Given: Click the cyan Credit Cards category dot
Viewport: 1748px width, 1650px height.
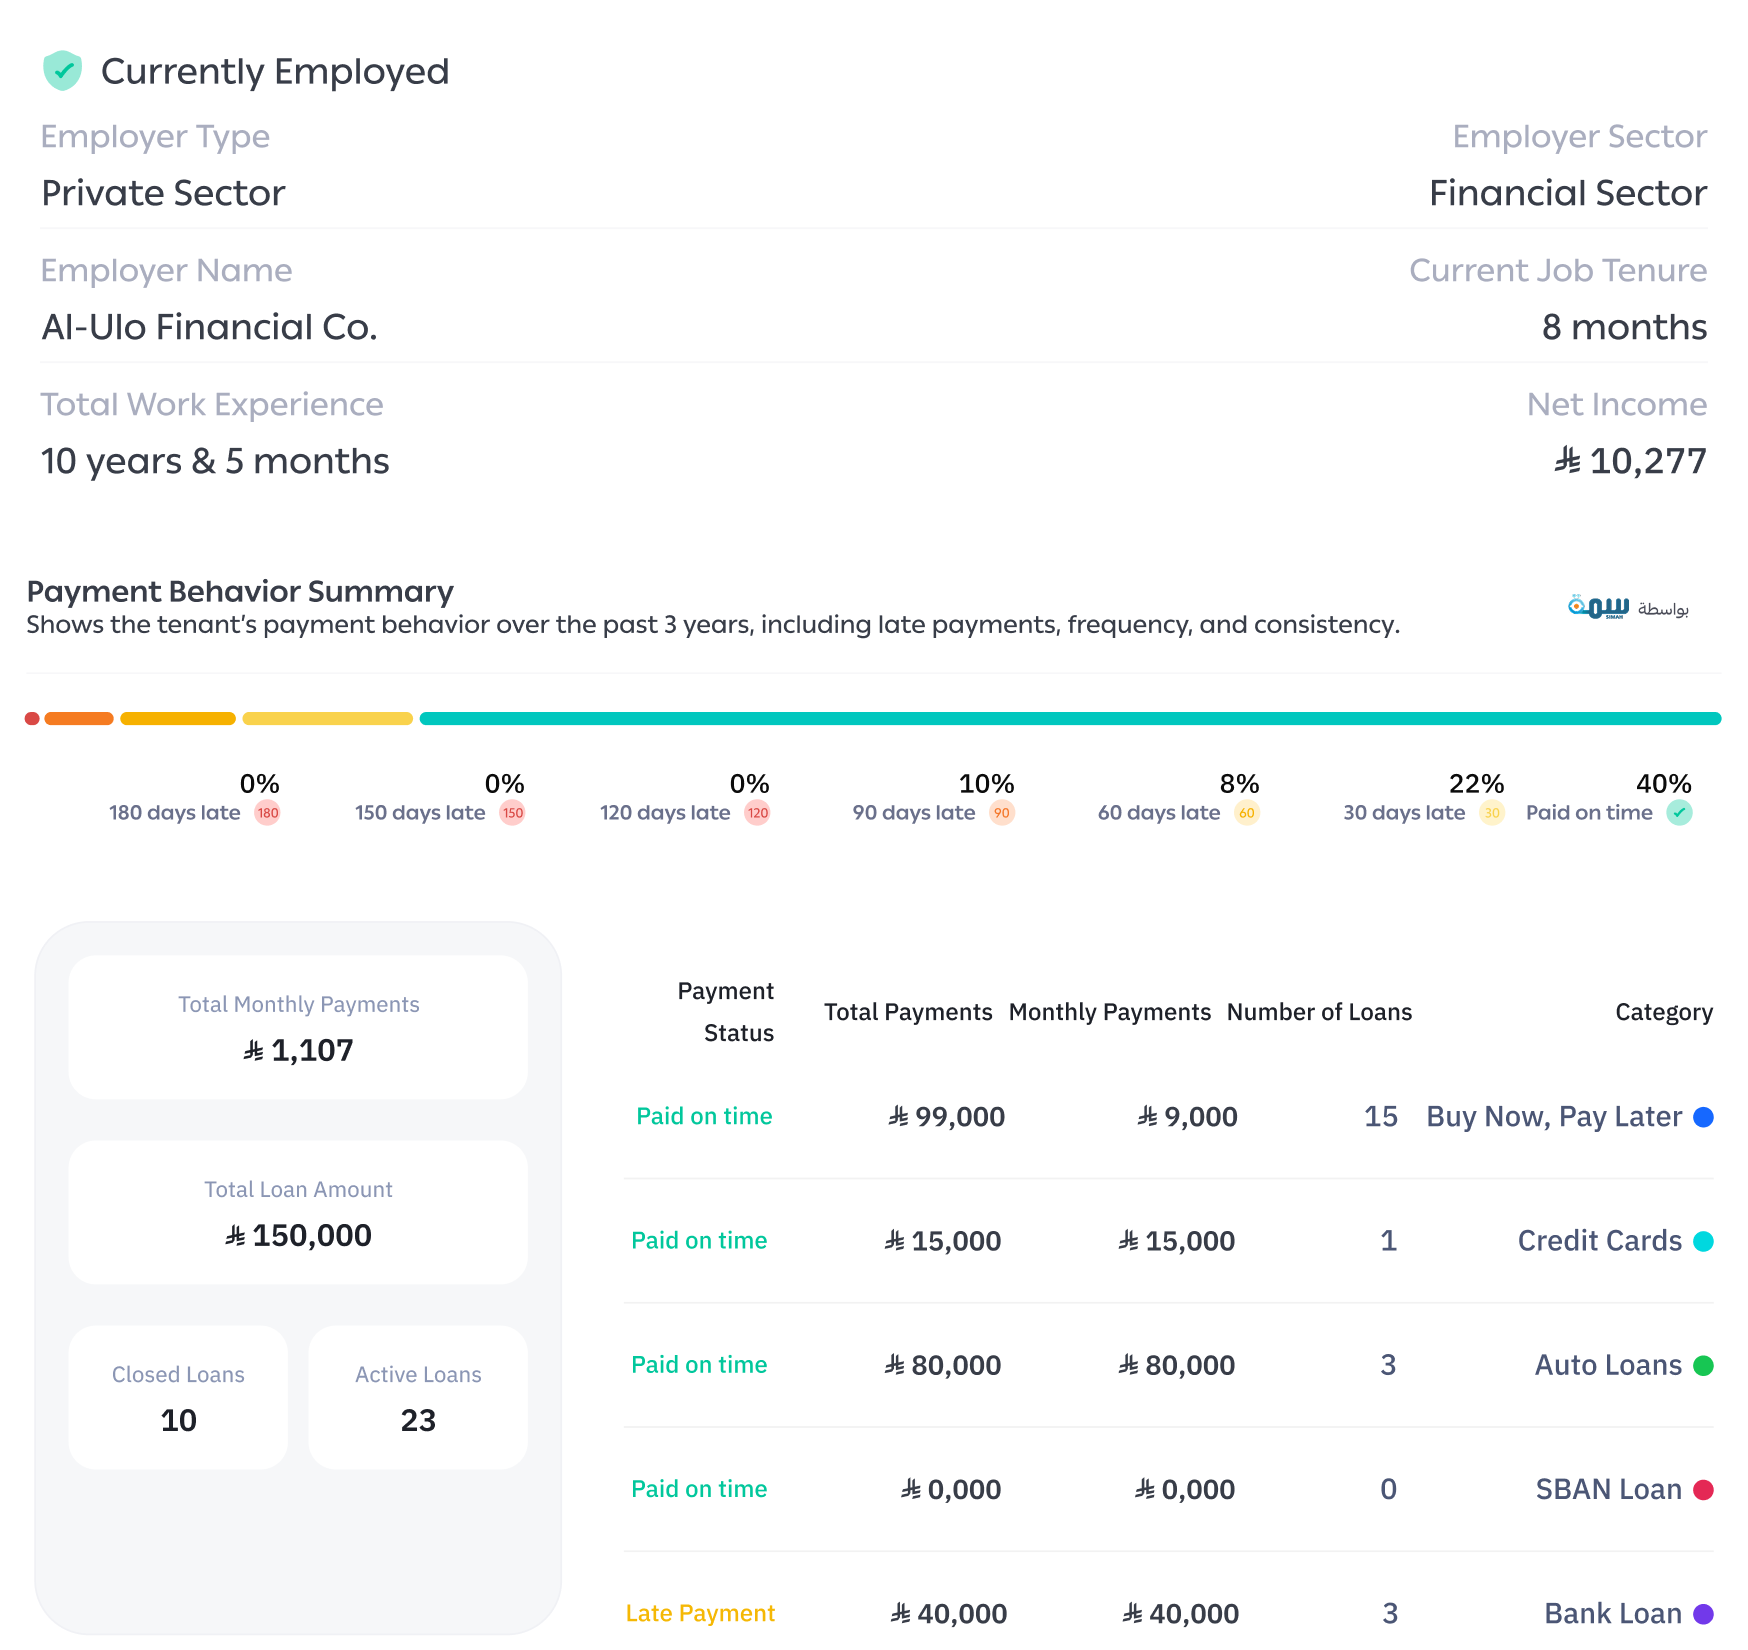Looking at the screenshot, I should 1703,1241.
